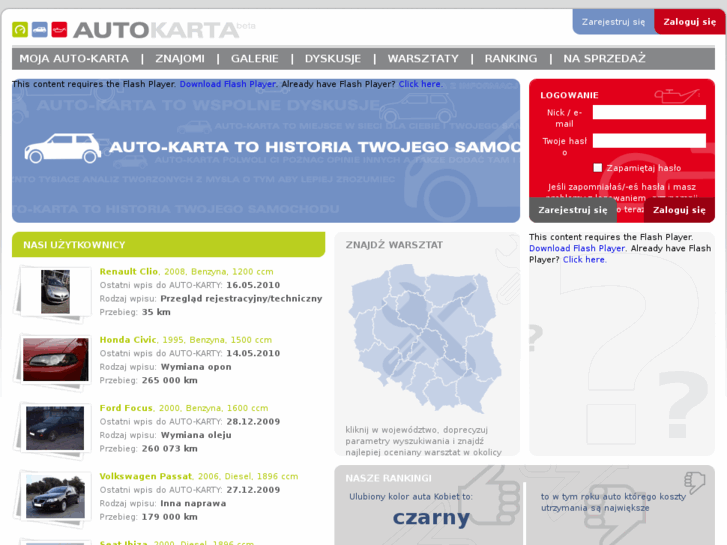Click the top Zaloguj się tab
Screen dimensions: 727x545
pos(690,22)
